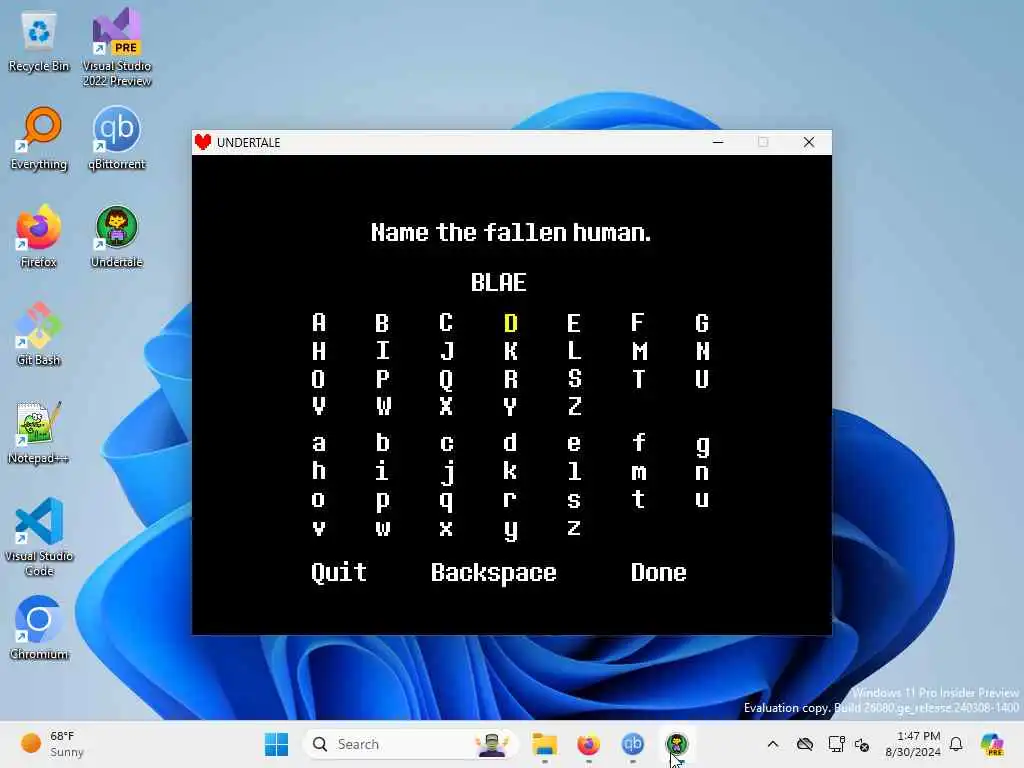Pick uppercase letter M
The image size is (1024, 768).
tap(639, 351)
